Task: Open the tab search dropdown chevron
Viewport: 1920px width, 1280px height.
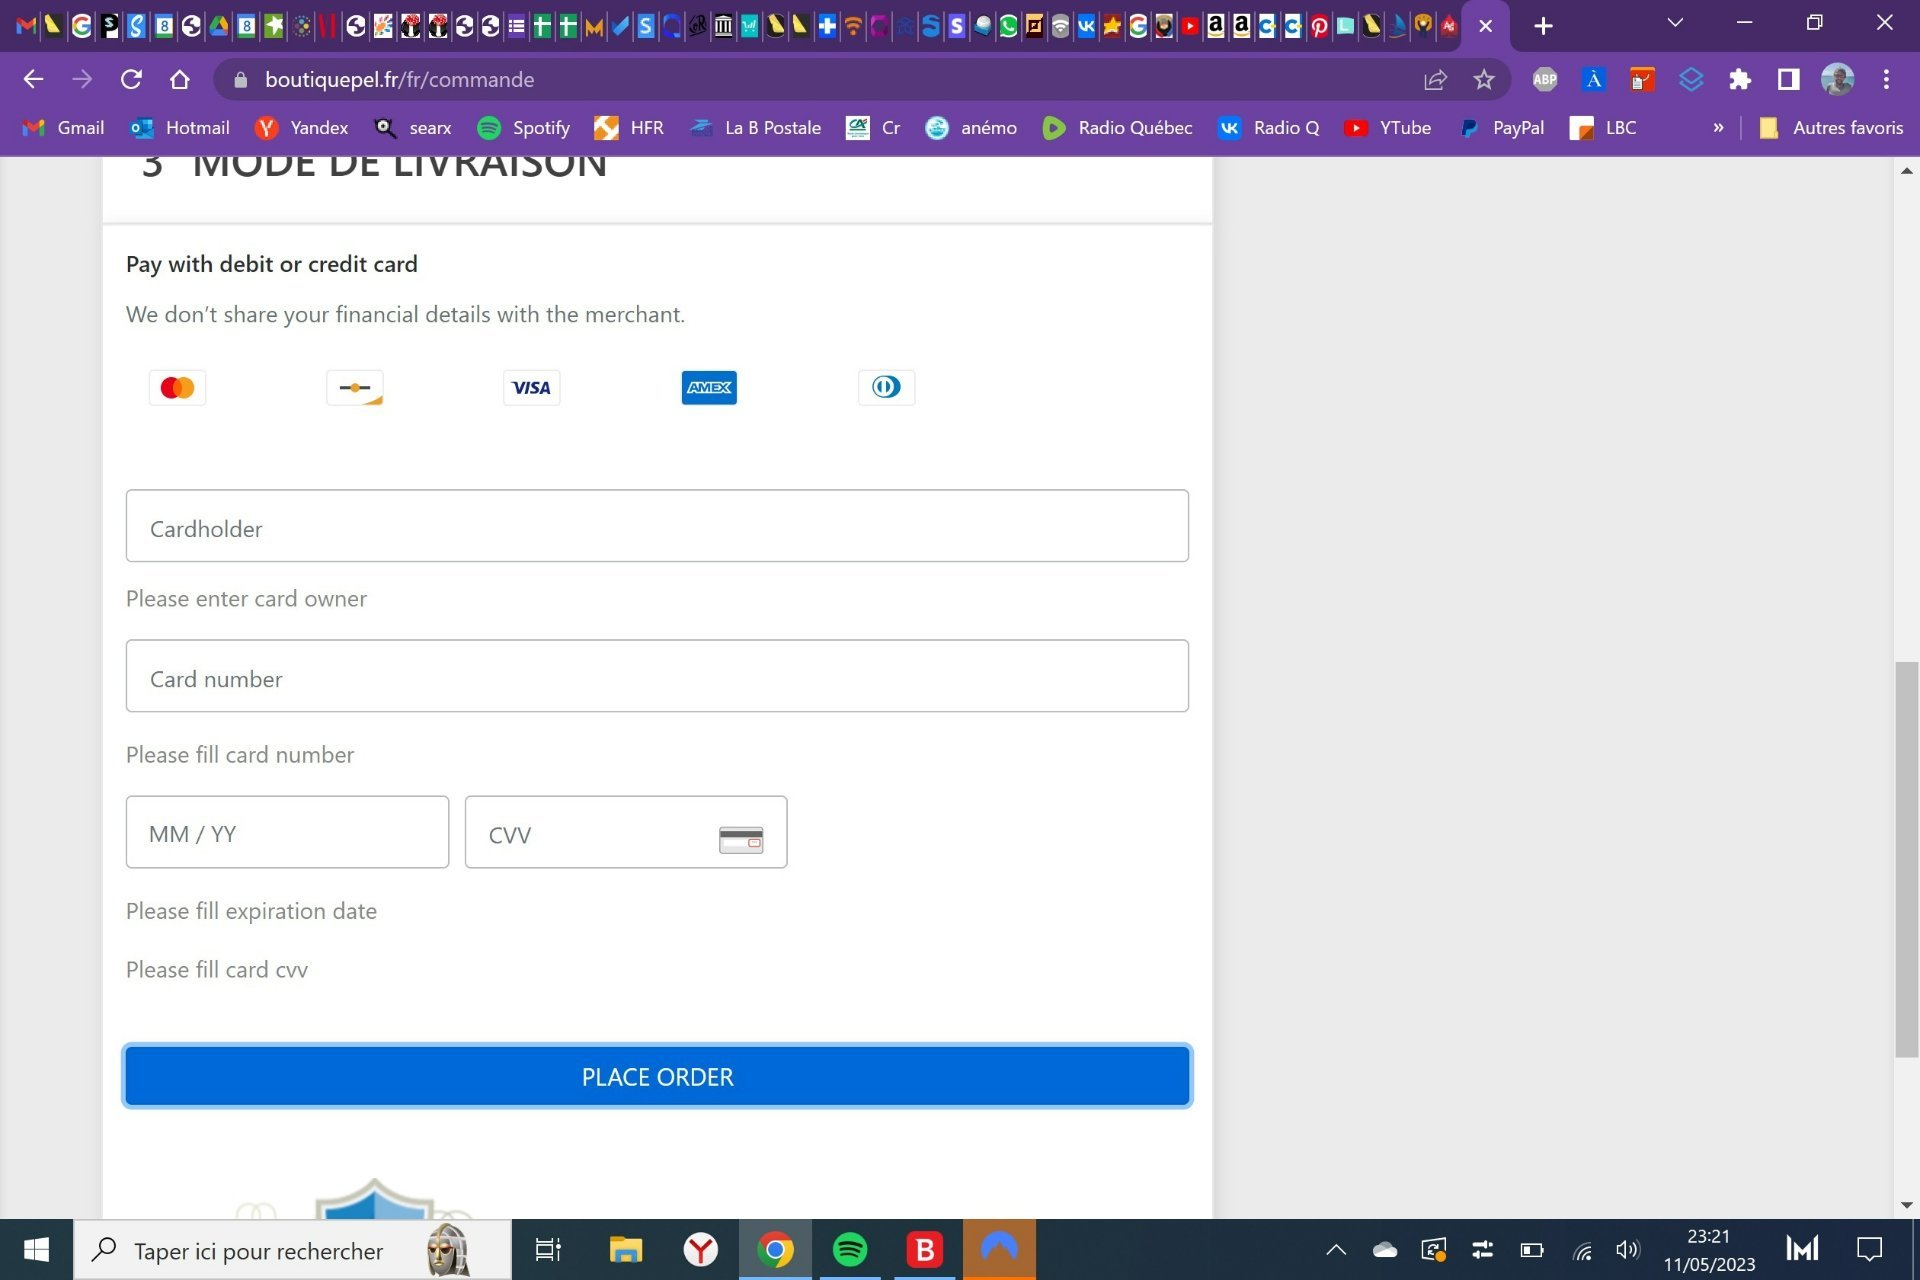Action: [1675, 22]
